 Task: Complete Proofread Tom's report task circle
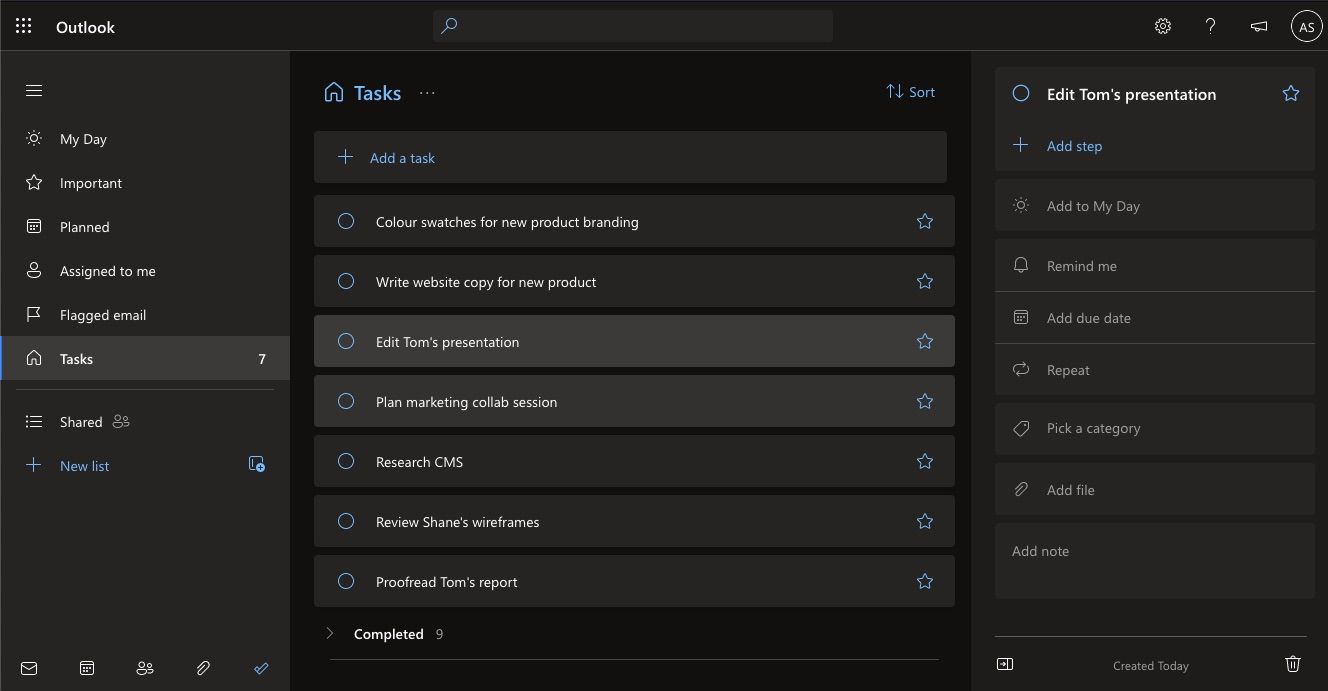point(346,582)
